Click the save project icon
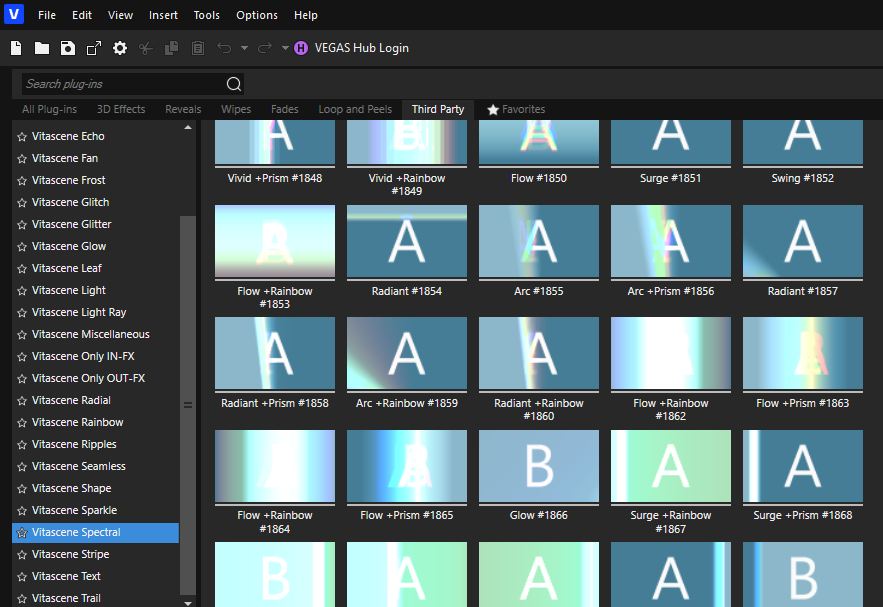The image size is (883, 607). (67, 48)
